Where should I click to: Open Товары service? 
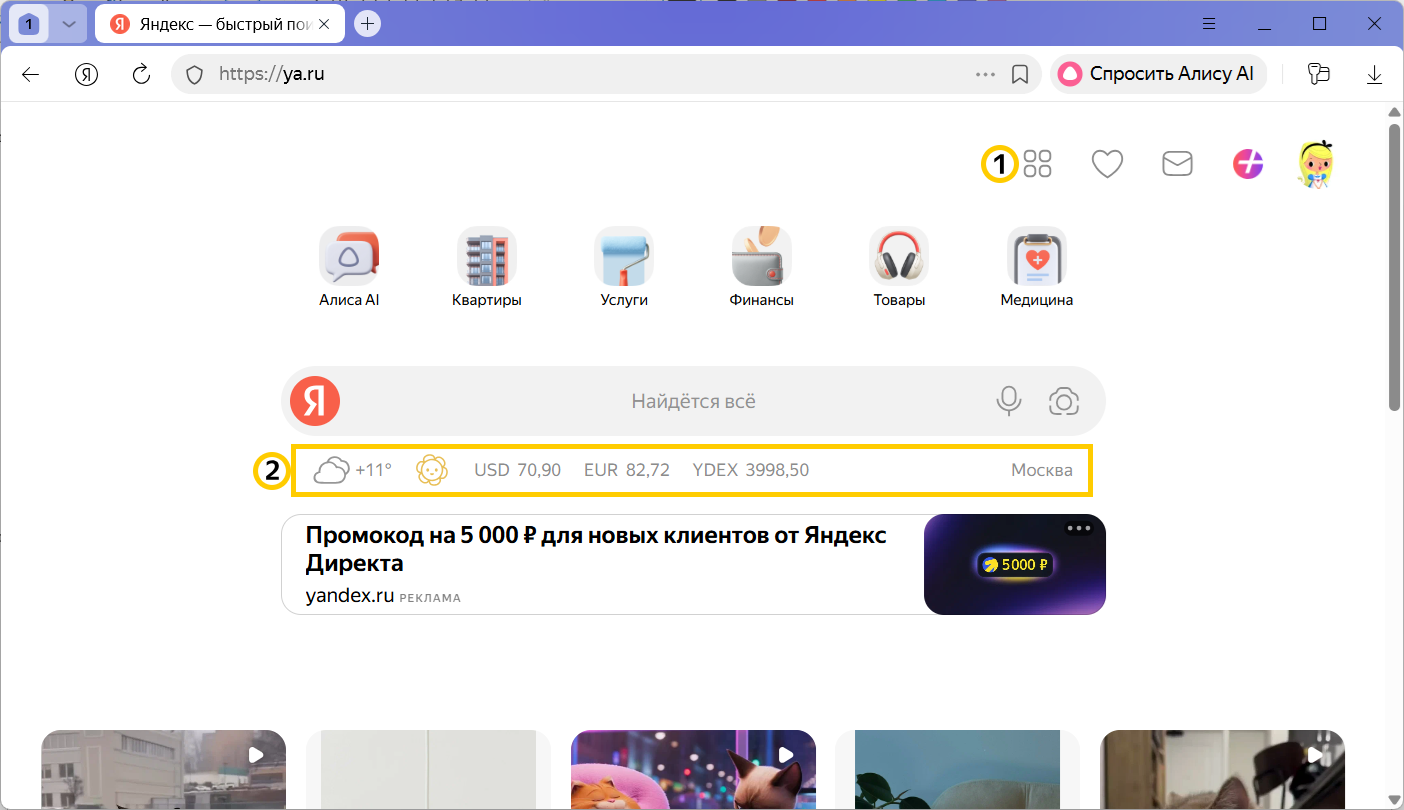coord(899,267)
